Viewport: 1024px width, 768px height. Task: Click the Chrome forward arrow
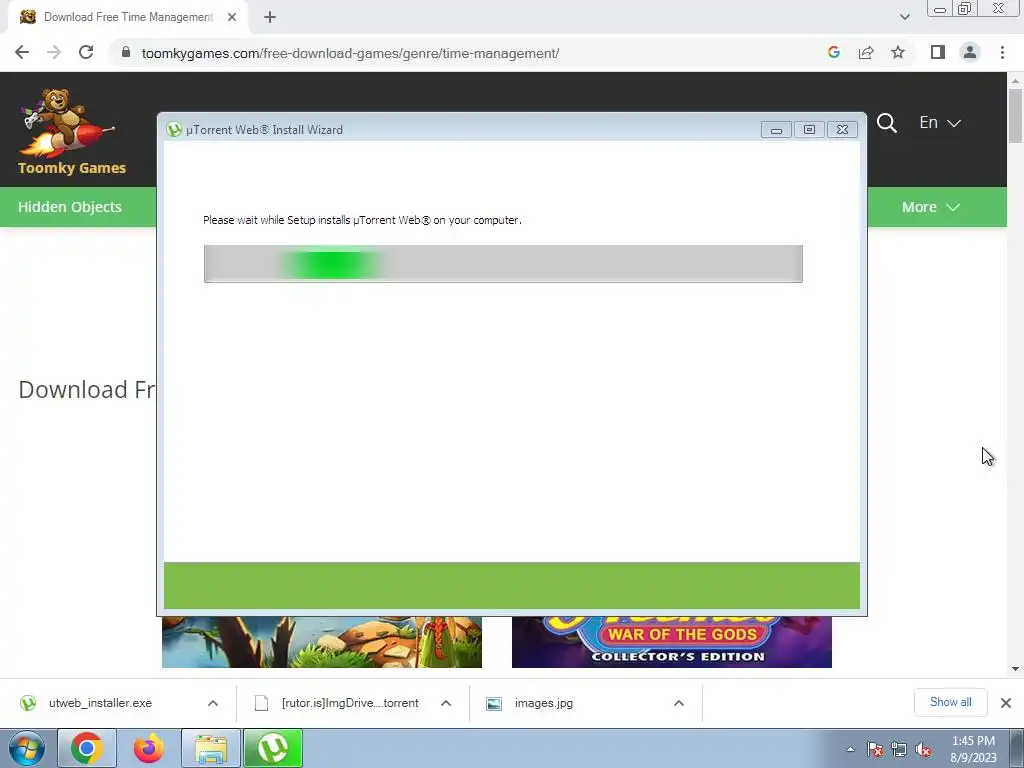tap(54, 53)
